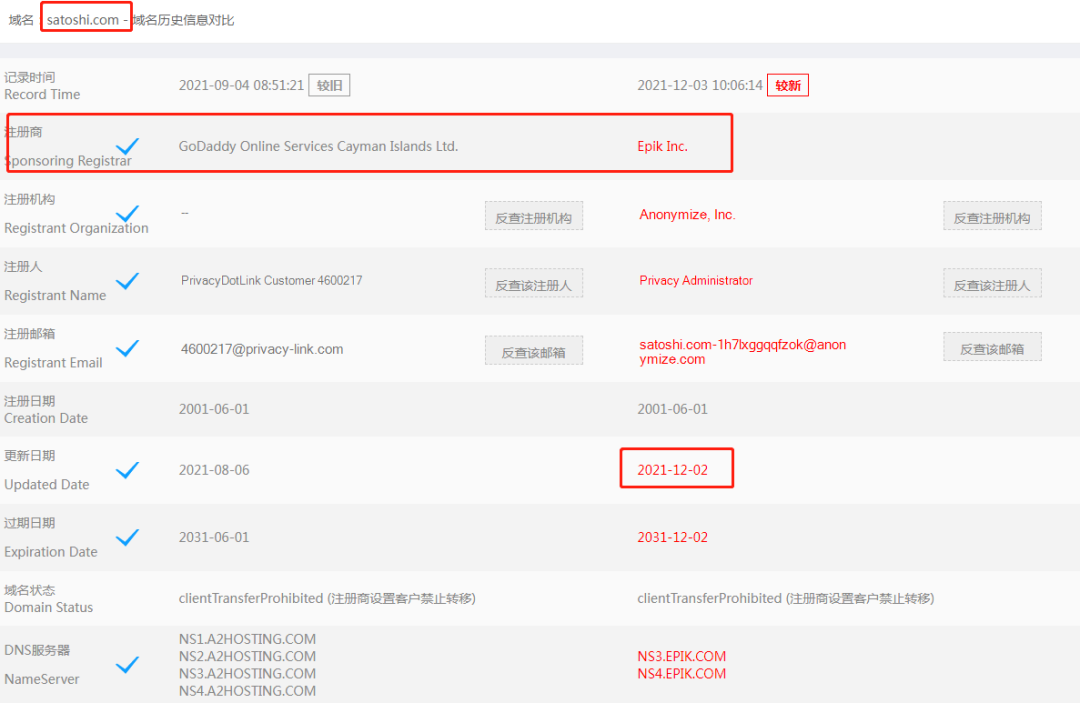Click 反查该注册人 button for PrivacyDotLink Customer
The width and height of the screenshot is (1080, 703).
click(534, 283)
